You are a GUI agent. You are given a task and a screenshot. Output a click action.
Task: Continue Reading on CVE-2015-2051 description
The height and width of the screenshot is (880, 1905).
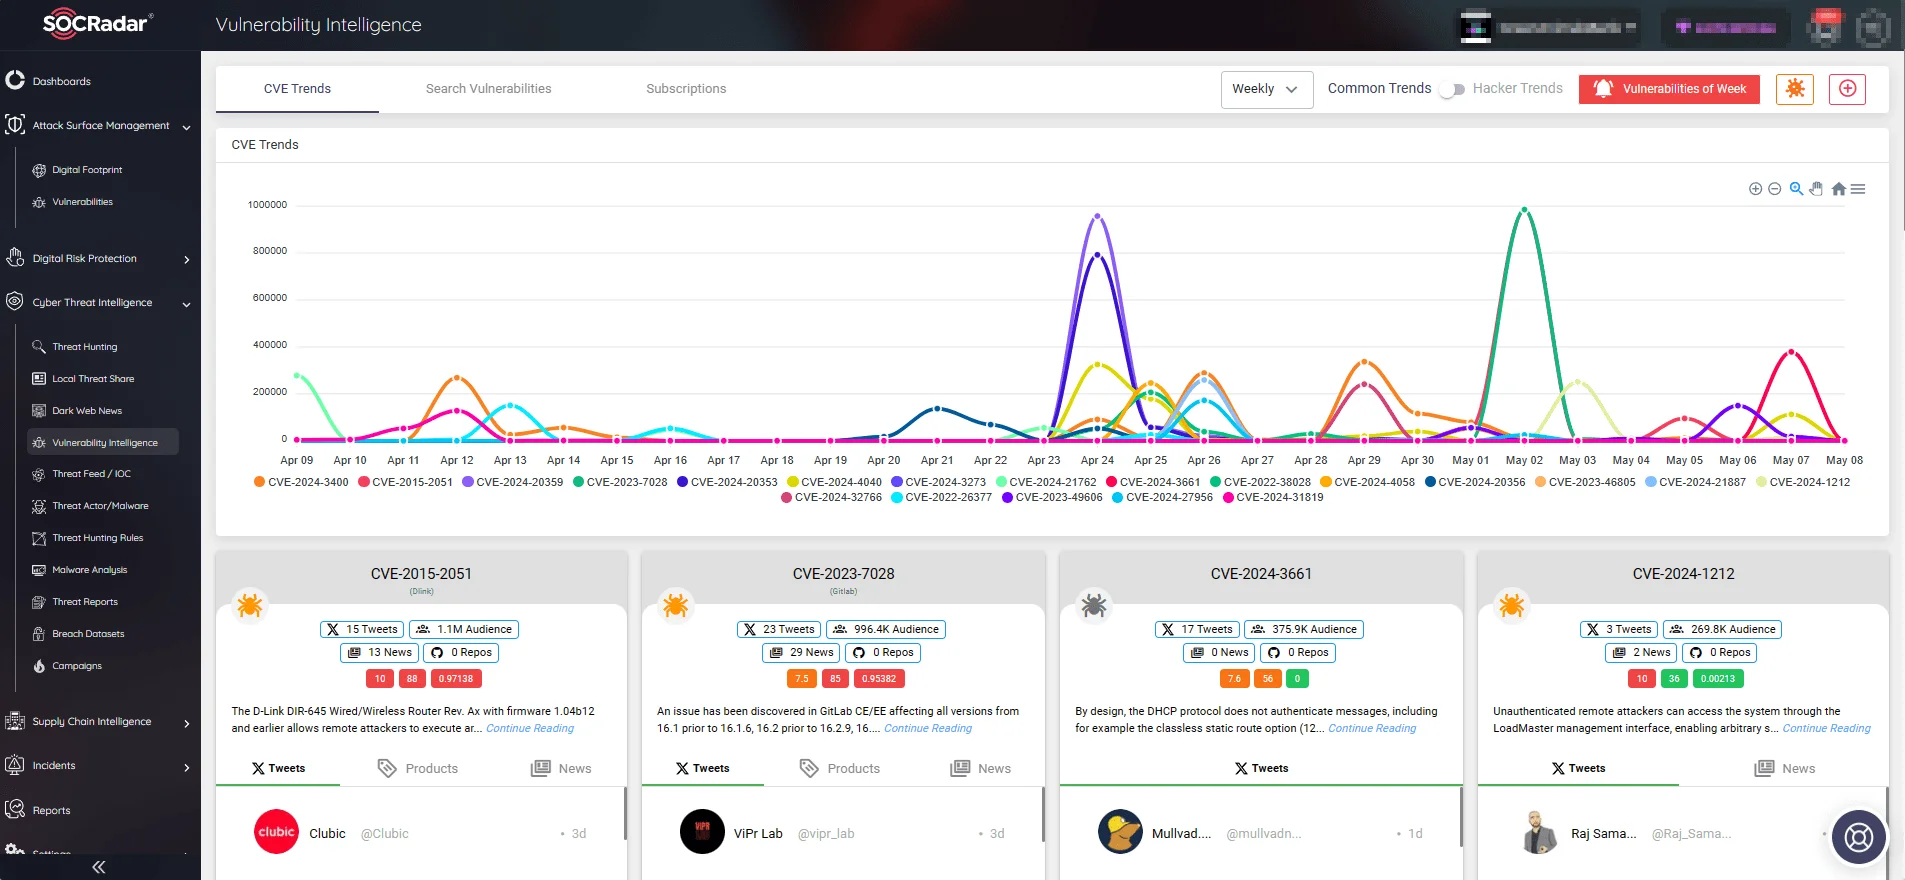click(530, 728)
